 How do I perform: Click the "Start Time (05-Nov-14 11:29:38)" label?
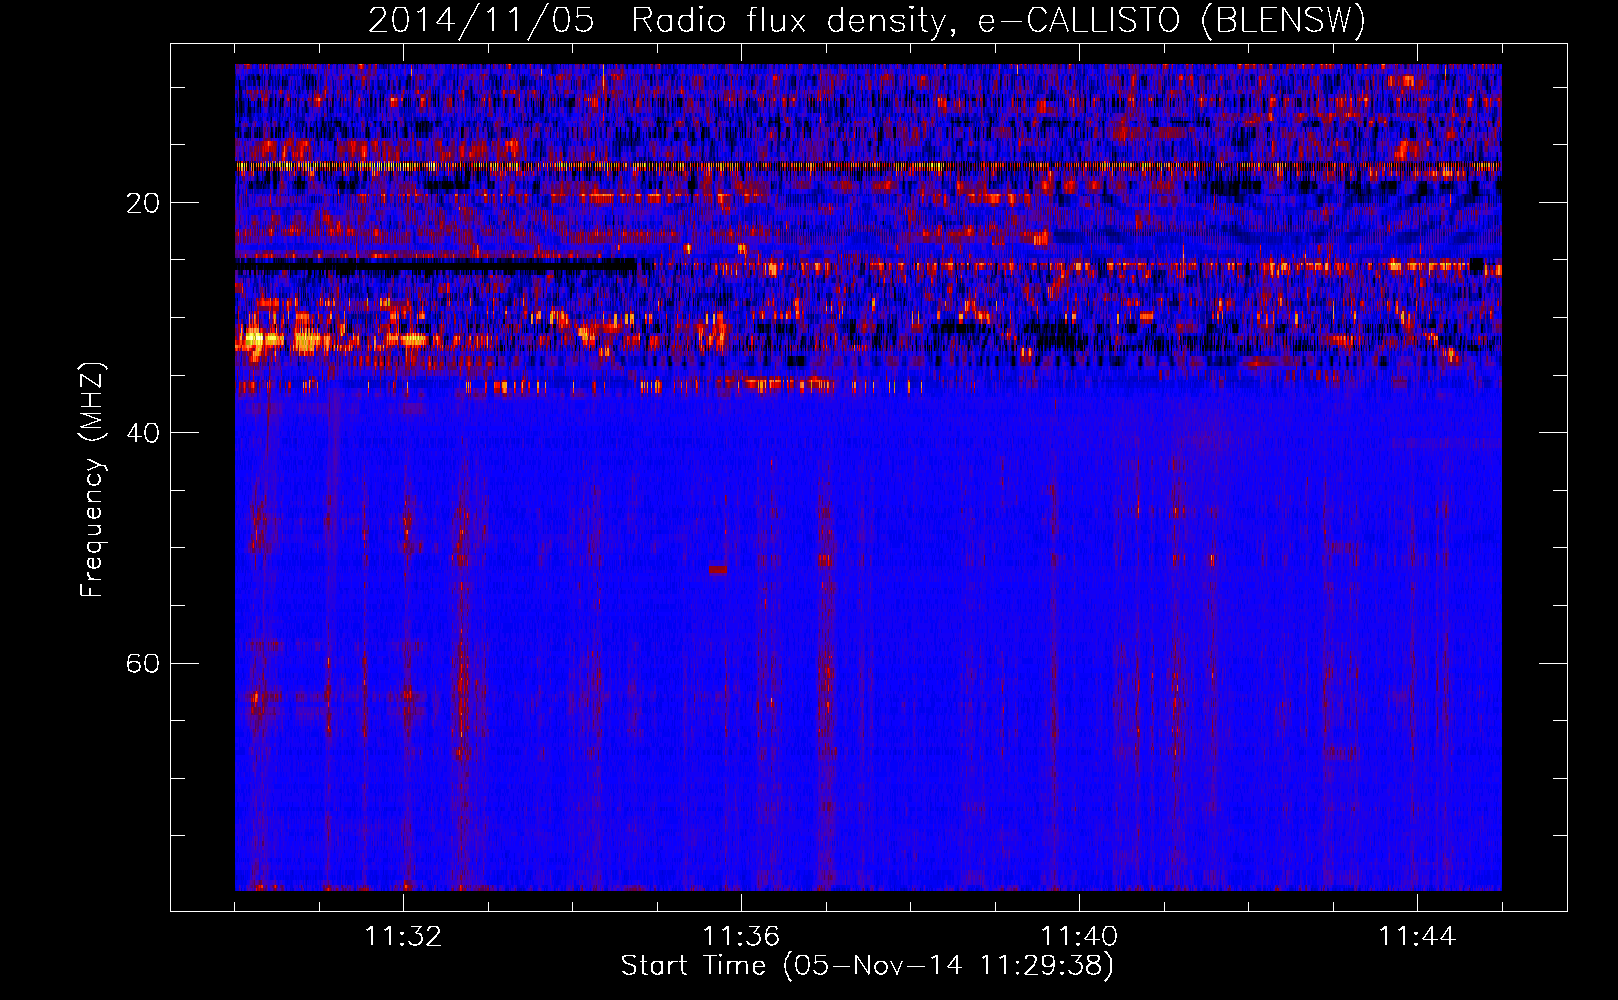pos(867,966)
